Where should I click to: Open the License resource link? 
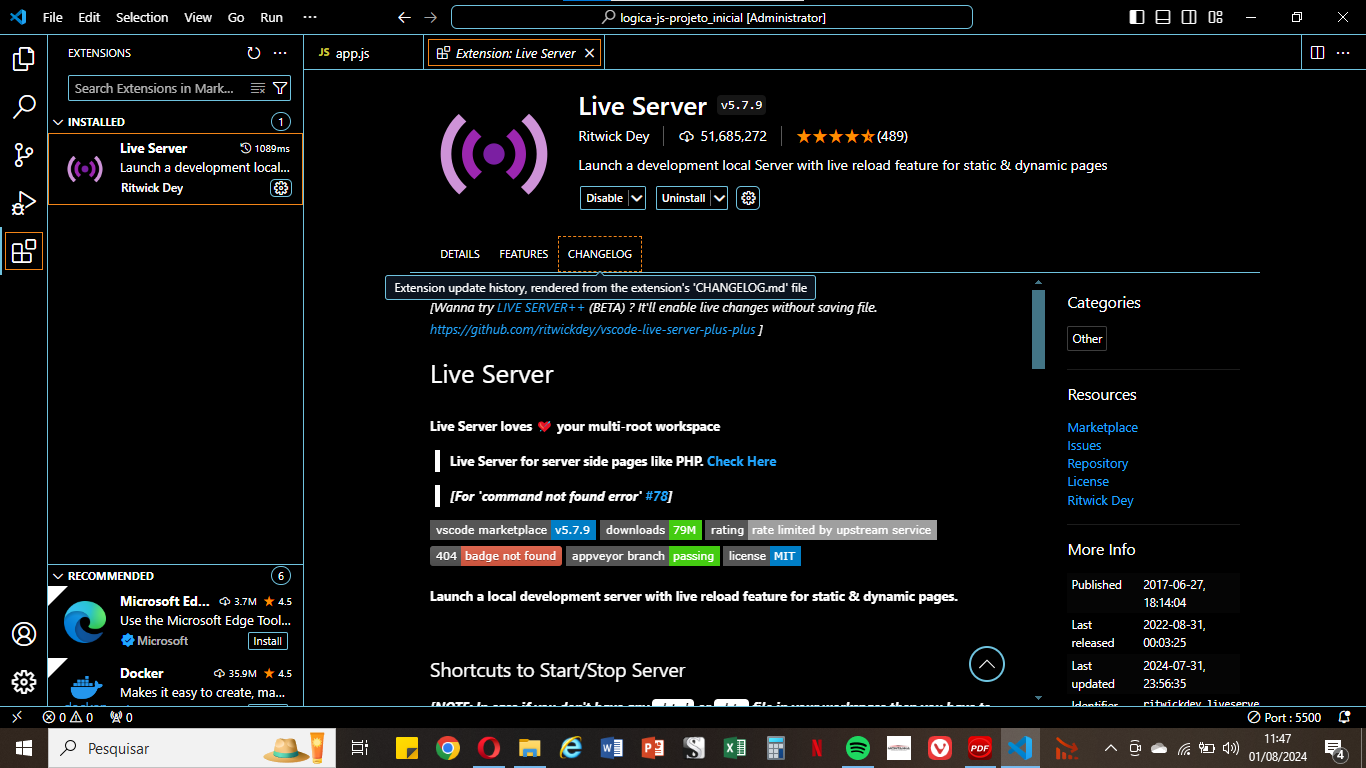[1088, 481]
